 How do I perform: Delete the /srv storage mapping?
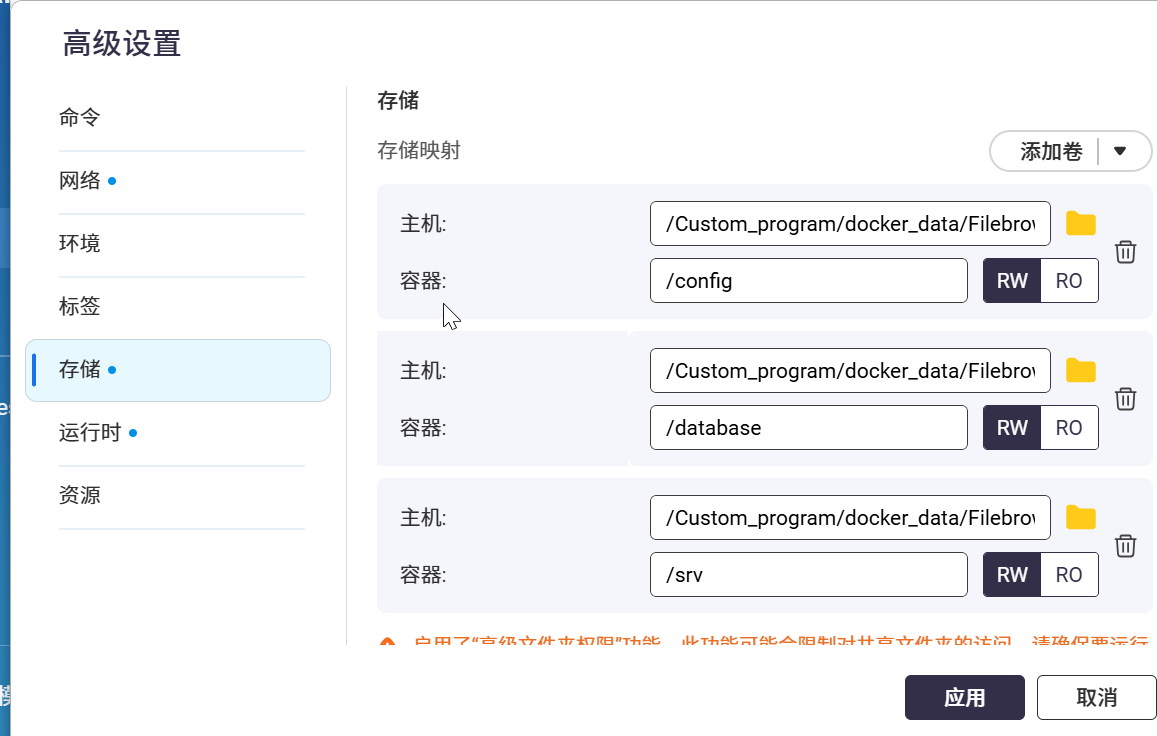[x=1125, y=546]
